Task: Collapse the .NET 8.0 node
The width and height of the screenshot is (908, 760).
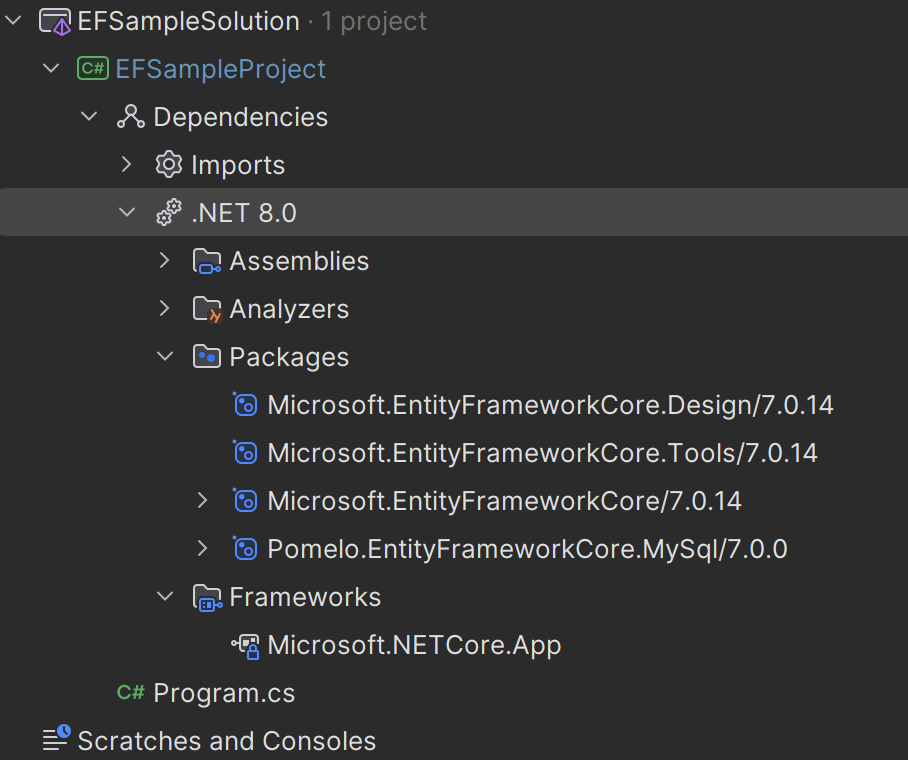Action: point(127,213)
